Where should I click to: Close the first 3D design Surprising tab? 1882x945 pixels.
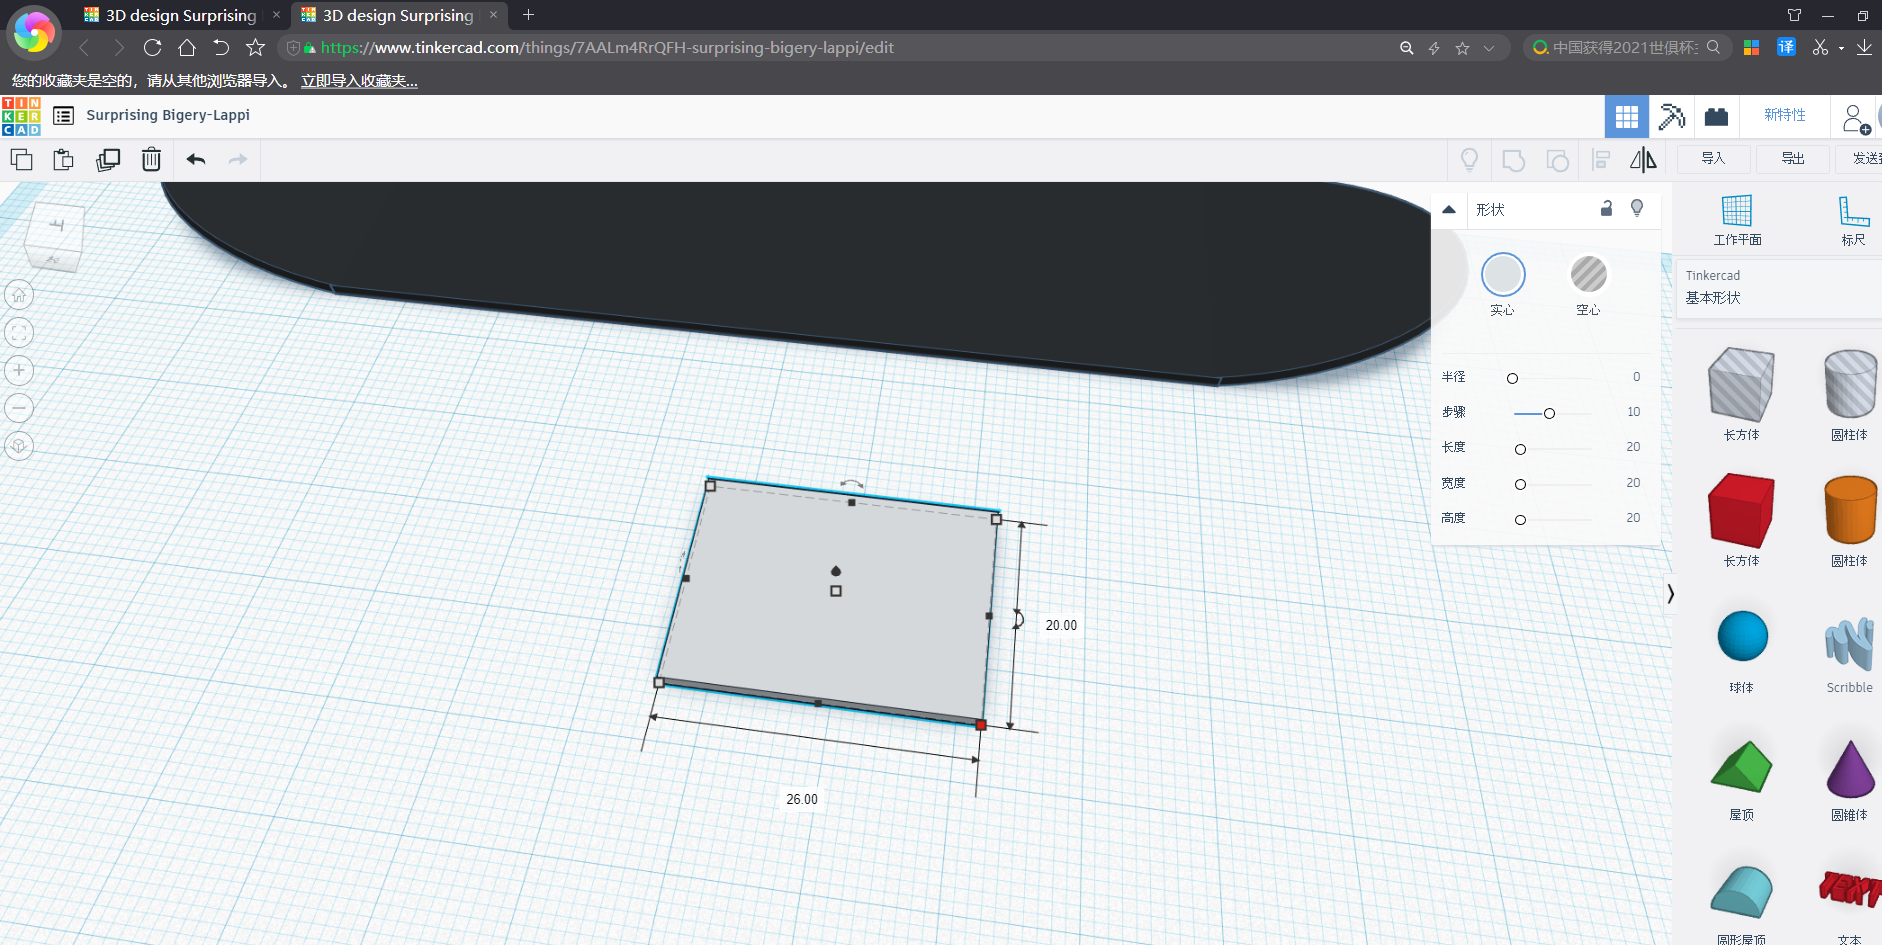point(276,15)
